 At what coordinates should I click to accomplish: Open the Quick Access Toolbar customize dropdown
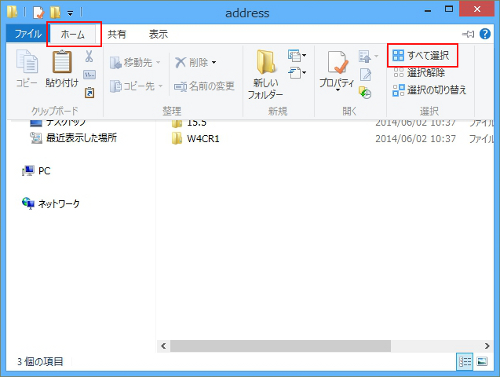tap(70, 13)
